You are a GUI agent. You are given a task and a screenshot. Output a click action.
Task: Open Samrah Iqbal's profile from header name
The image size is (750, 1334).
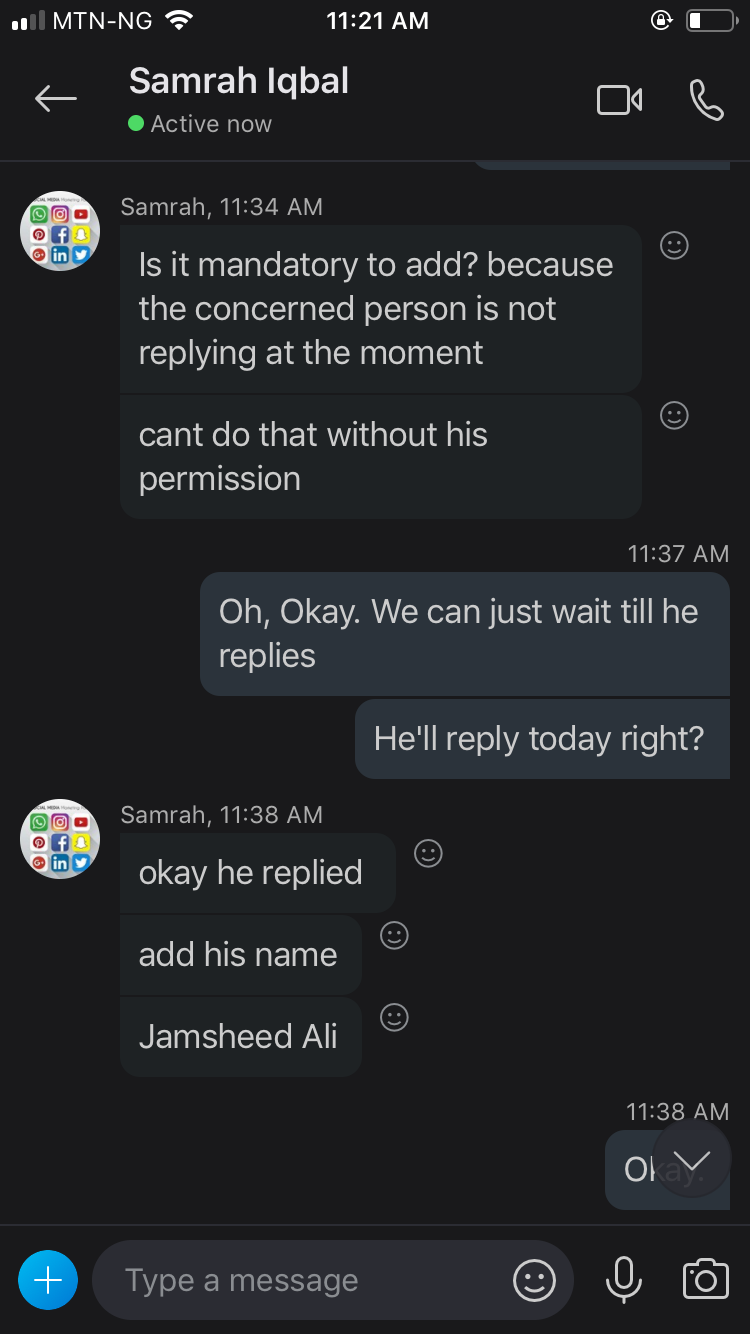click(239, 81)
